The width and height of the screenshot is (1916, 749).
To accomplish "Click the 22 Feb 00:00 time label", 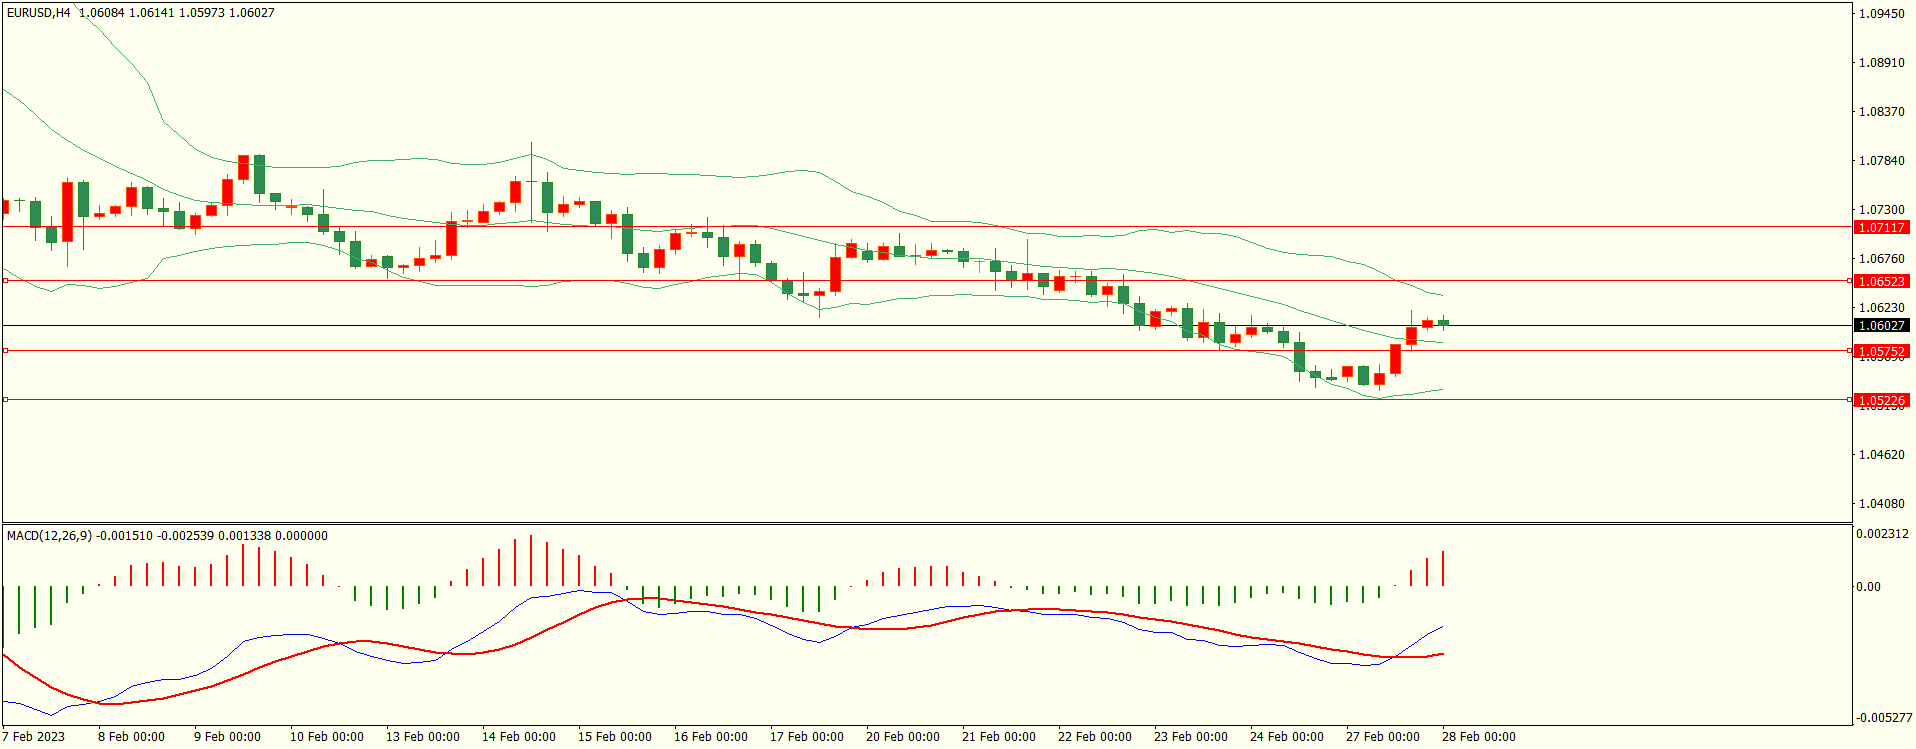I will point(1094,737).
